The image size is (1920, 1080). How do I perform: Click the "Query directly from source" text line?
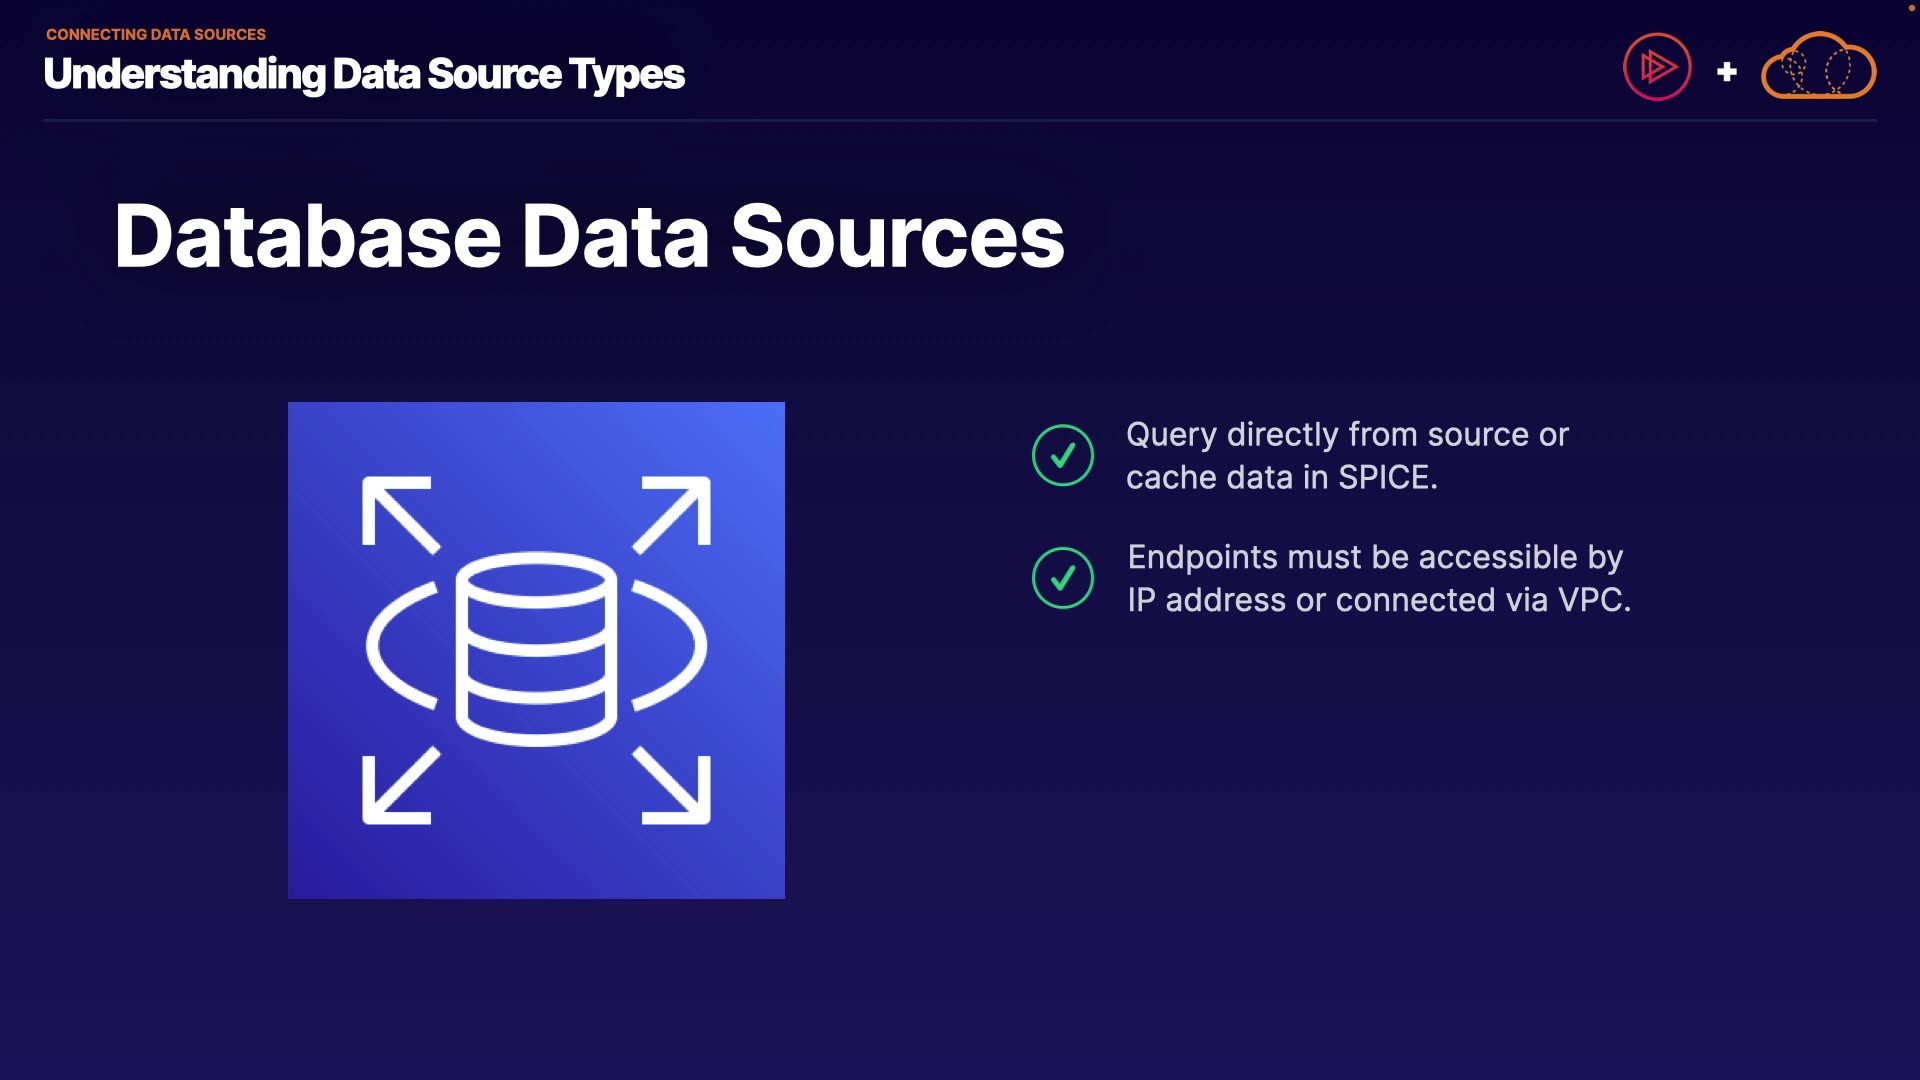(1347, 435)
